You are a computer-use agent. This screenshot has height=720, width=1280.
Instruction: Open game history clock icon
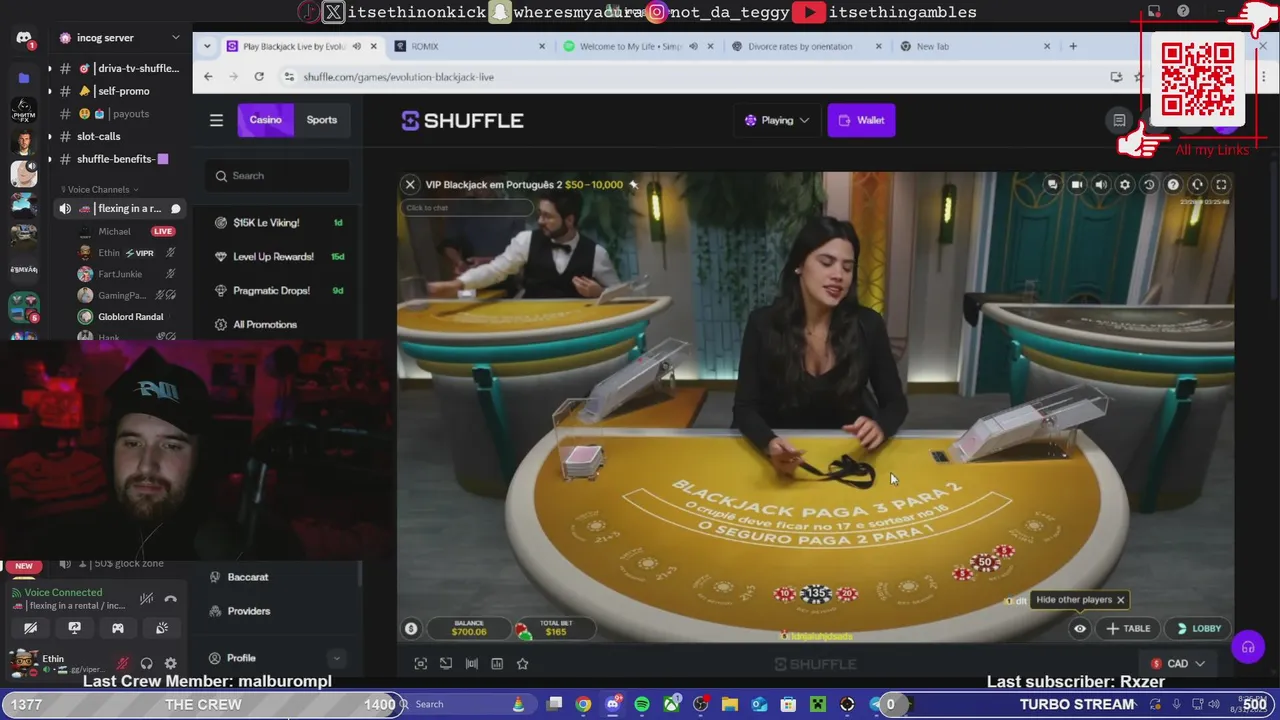pos(1149,184)
